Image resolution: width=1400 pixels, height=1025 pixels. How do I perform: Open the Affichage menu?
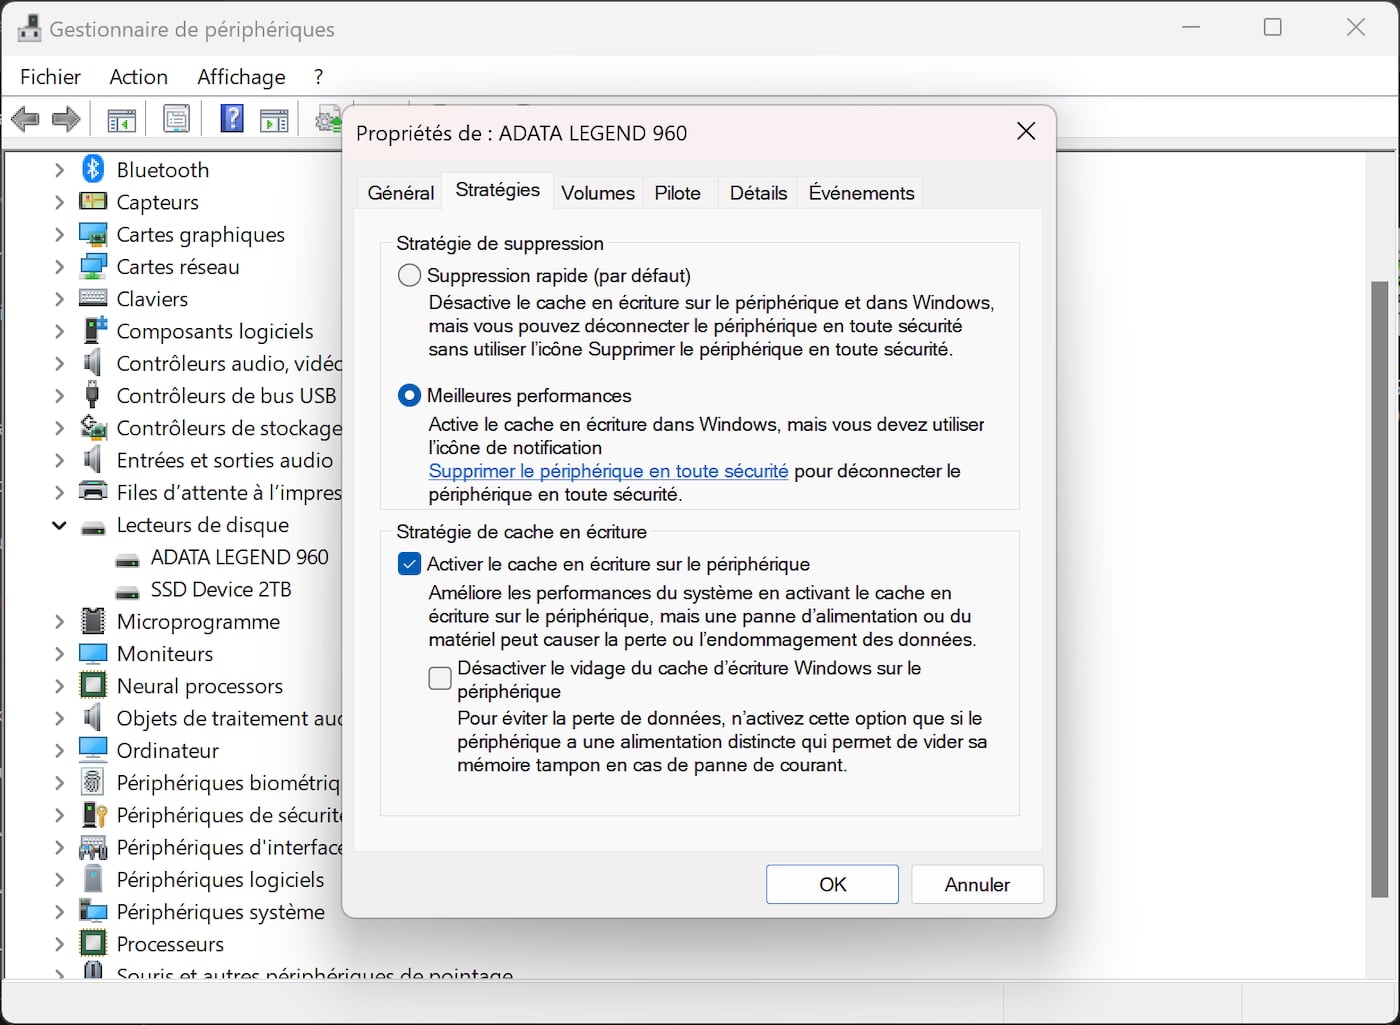[x=241, y=77]
